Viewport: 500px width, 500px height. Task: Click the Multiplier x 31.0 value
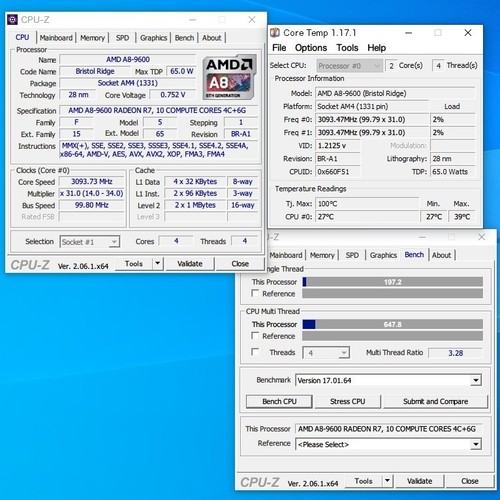click(92, 193)
